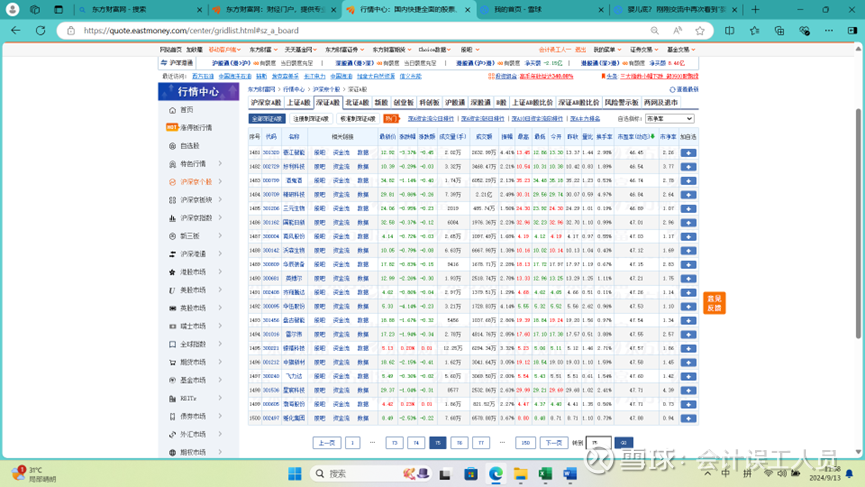The height and width of the screenshot is (487, 865).
Task: Add page to favorites with star icon
Action: 700,30
